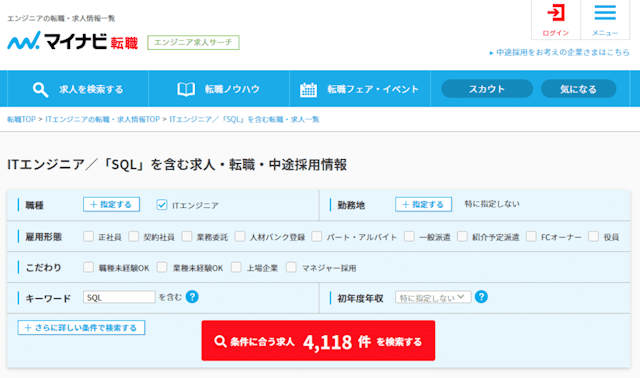Check the パート・アルバイト checkbox
The width and height of the screenshot is (640, 378).
coord(316,236)
